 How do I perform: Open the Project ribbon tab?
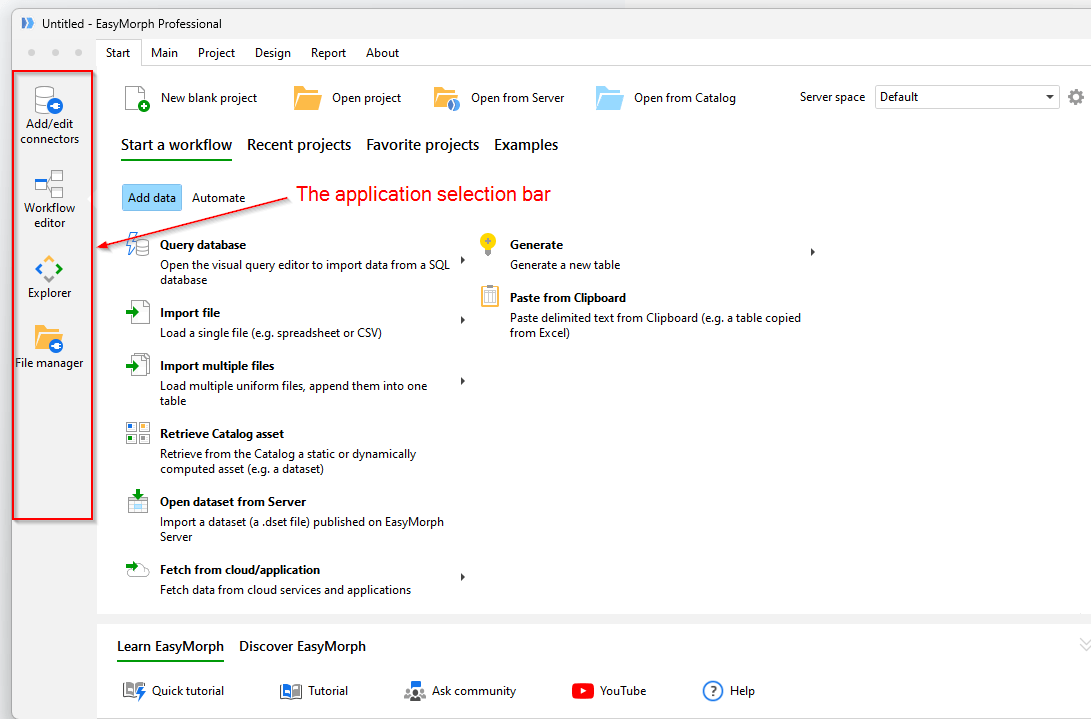(x=216, y=53)
